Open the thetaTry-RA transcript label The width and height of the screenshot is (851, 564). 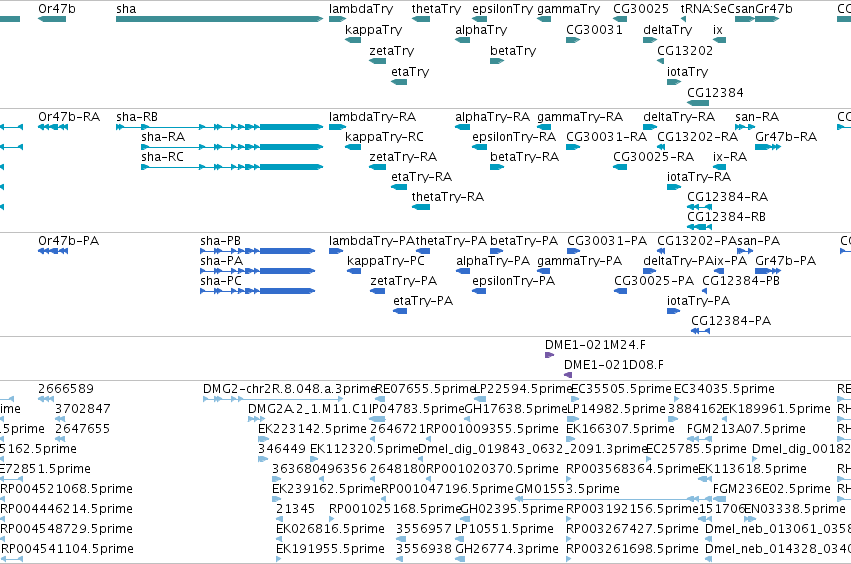point(447,197)
